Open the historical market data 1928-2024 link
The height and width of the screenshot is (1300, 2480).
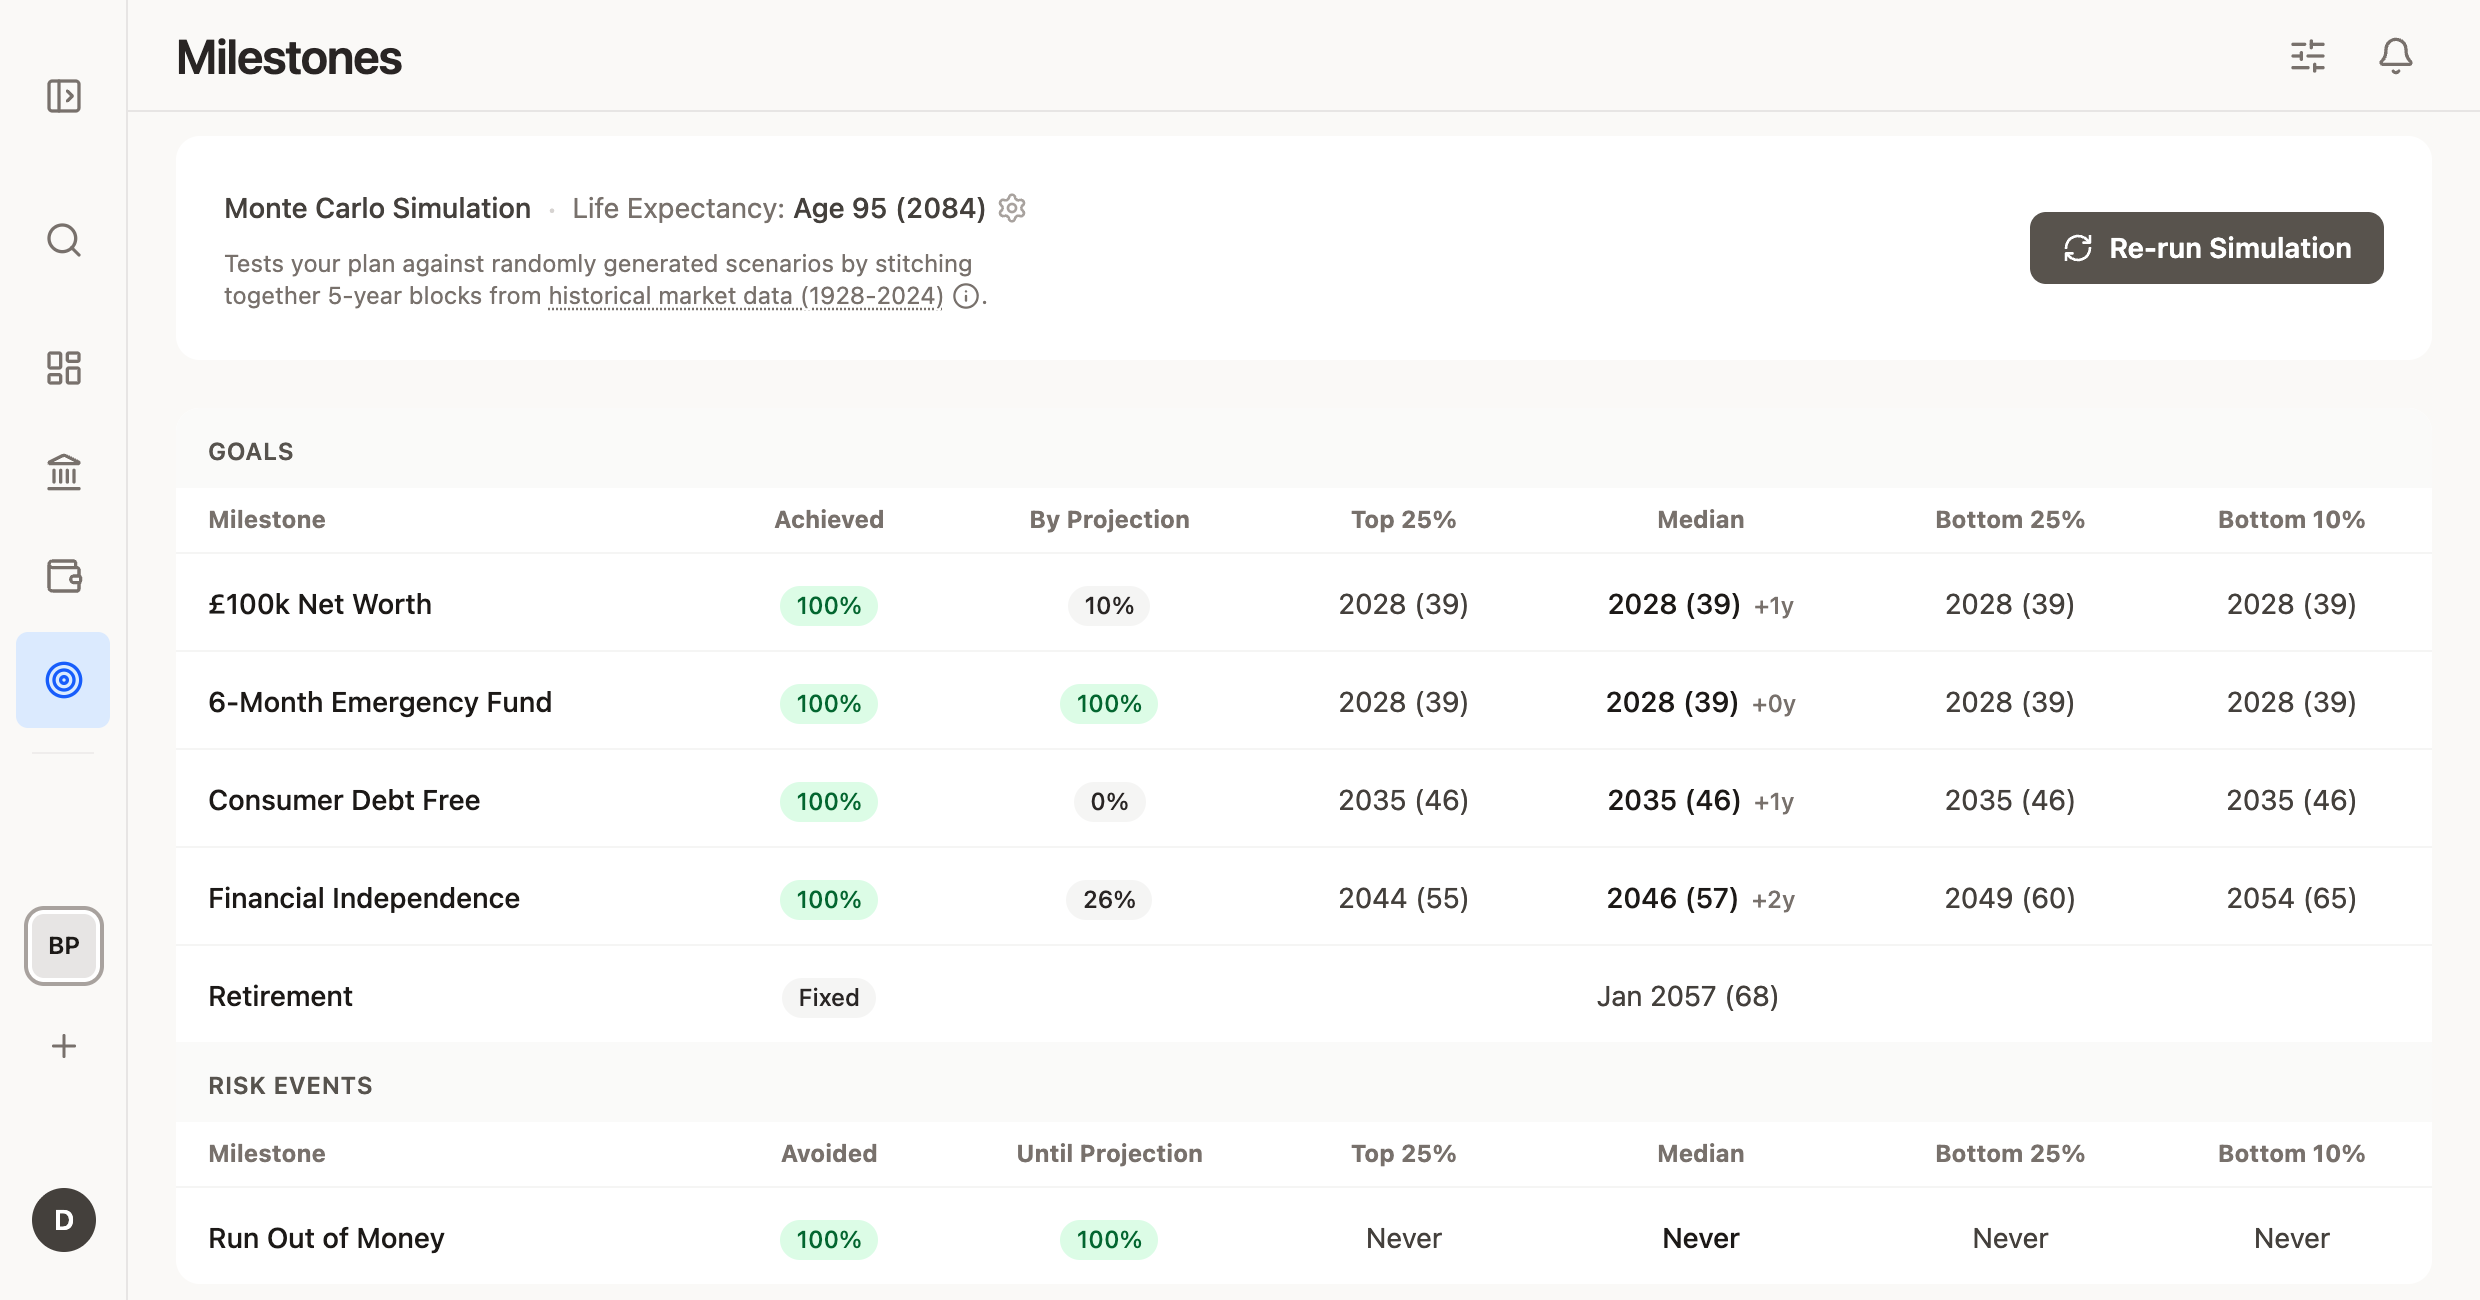pos(745,296)
